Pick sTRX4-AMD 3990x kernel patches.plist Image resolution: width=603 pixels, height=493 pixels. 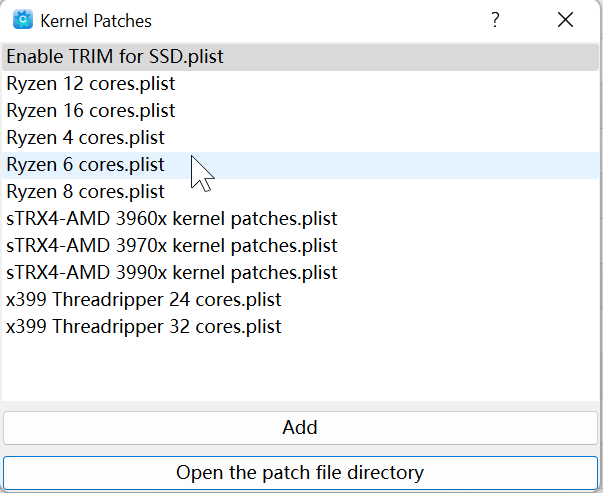click(172, 273)
